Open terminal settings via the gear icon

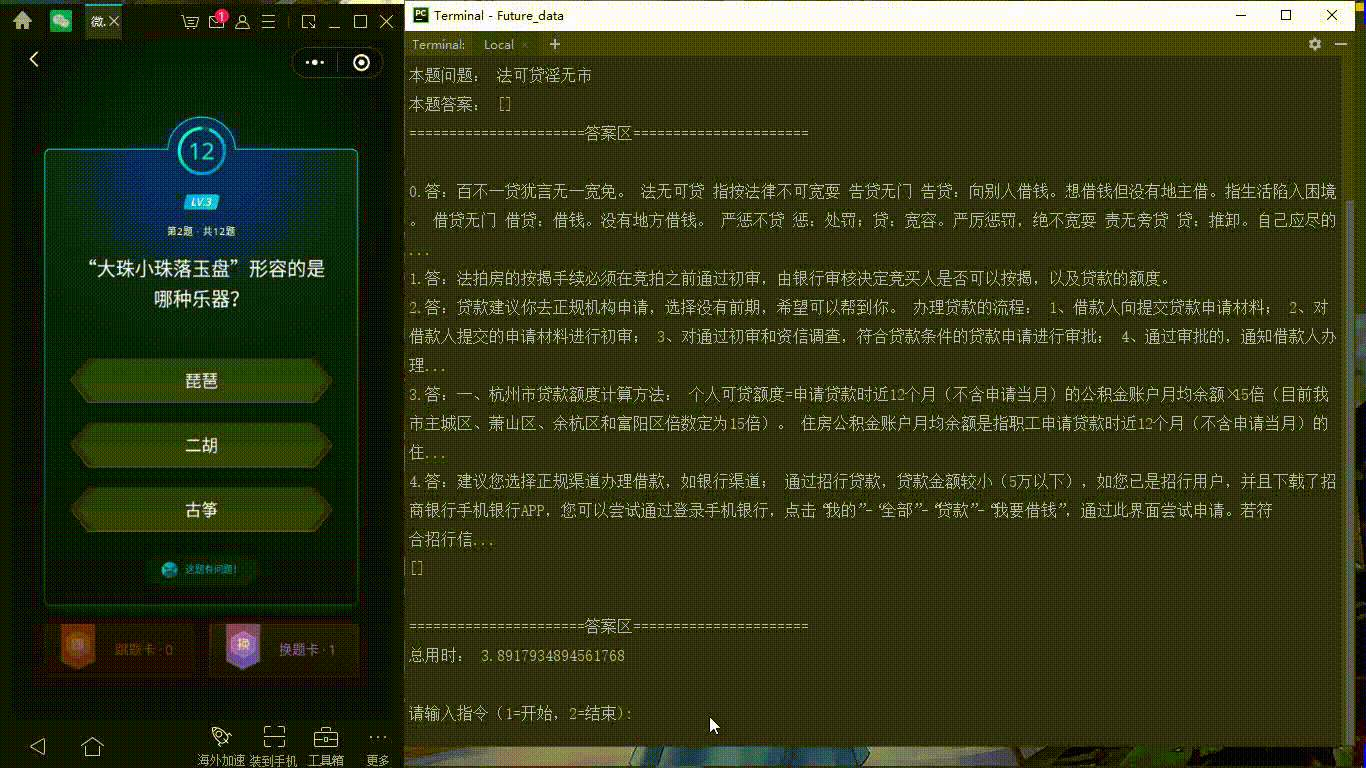1314,45
